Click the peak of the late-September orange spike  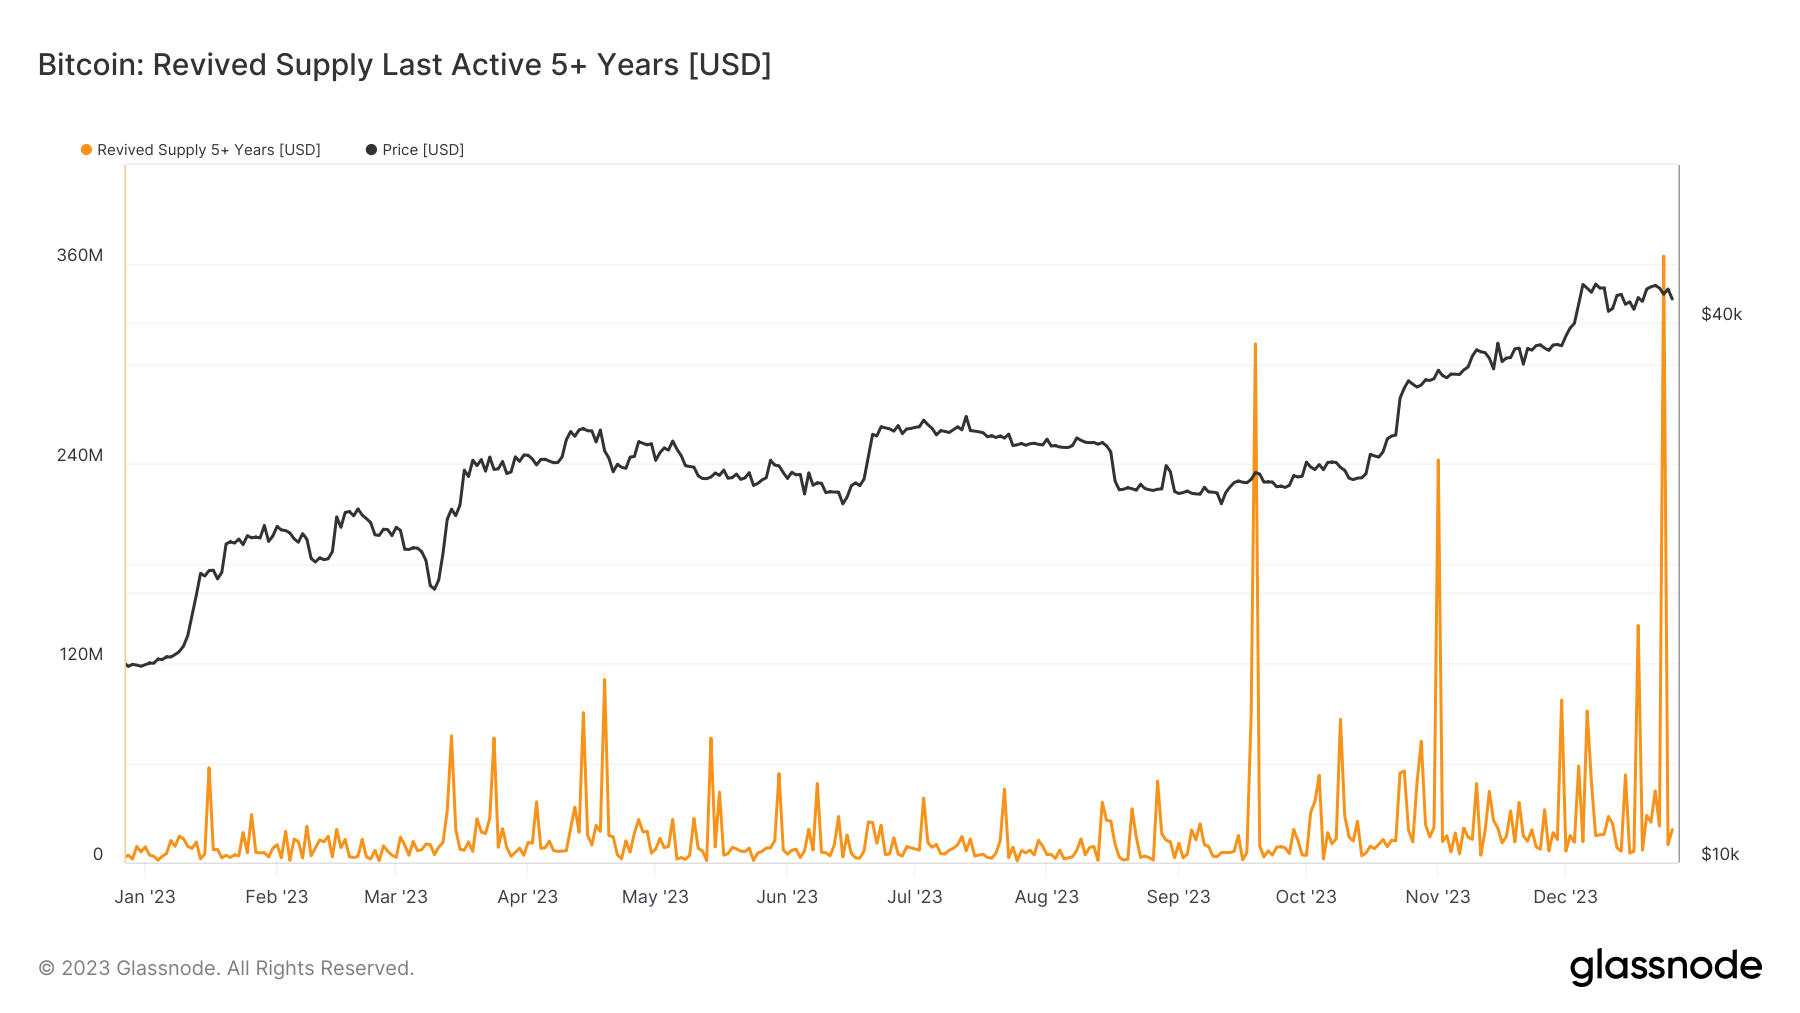pyautogui.click(x=1255, y=345)
